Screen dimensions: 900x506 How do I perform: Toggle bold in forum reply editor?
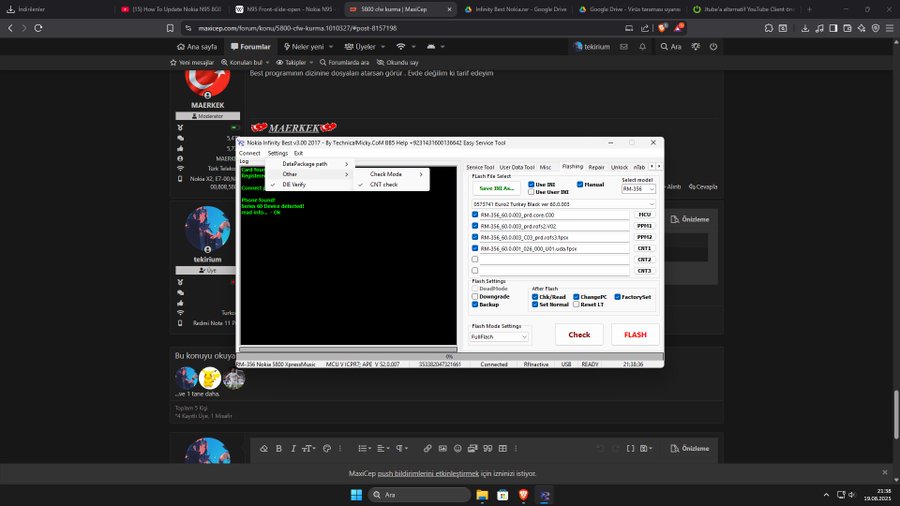point(278,449)
